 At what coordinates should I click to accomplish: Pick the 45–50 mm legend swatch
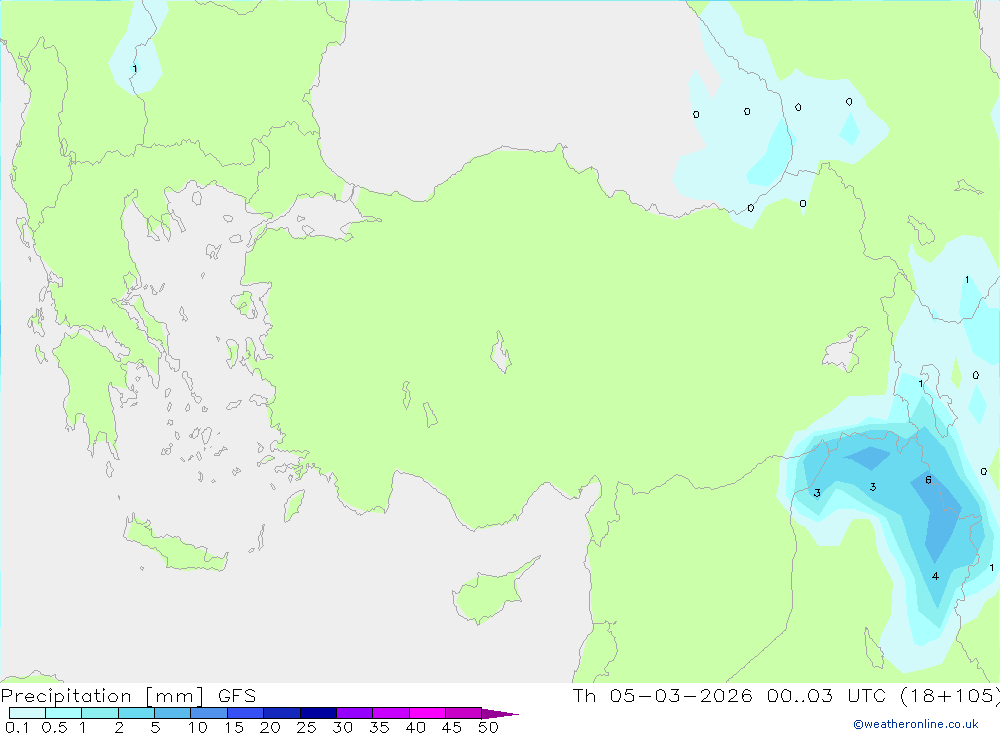tap(464, 713)
